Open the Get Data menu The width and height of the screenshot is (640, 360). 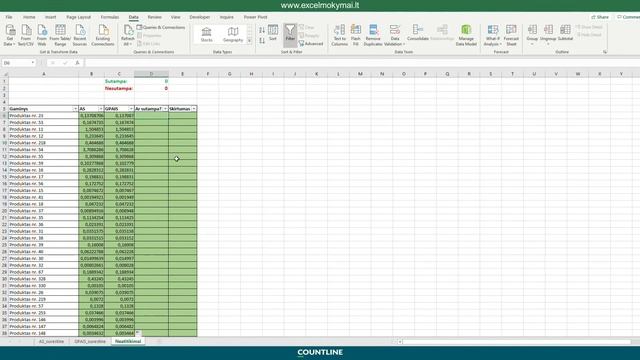(x=10, y=35)
